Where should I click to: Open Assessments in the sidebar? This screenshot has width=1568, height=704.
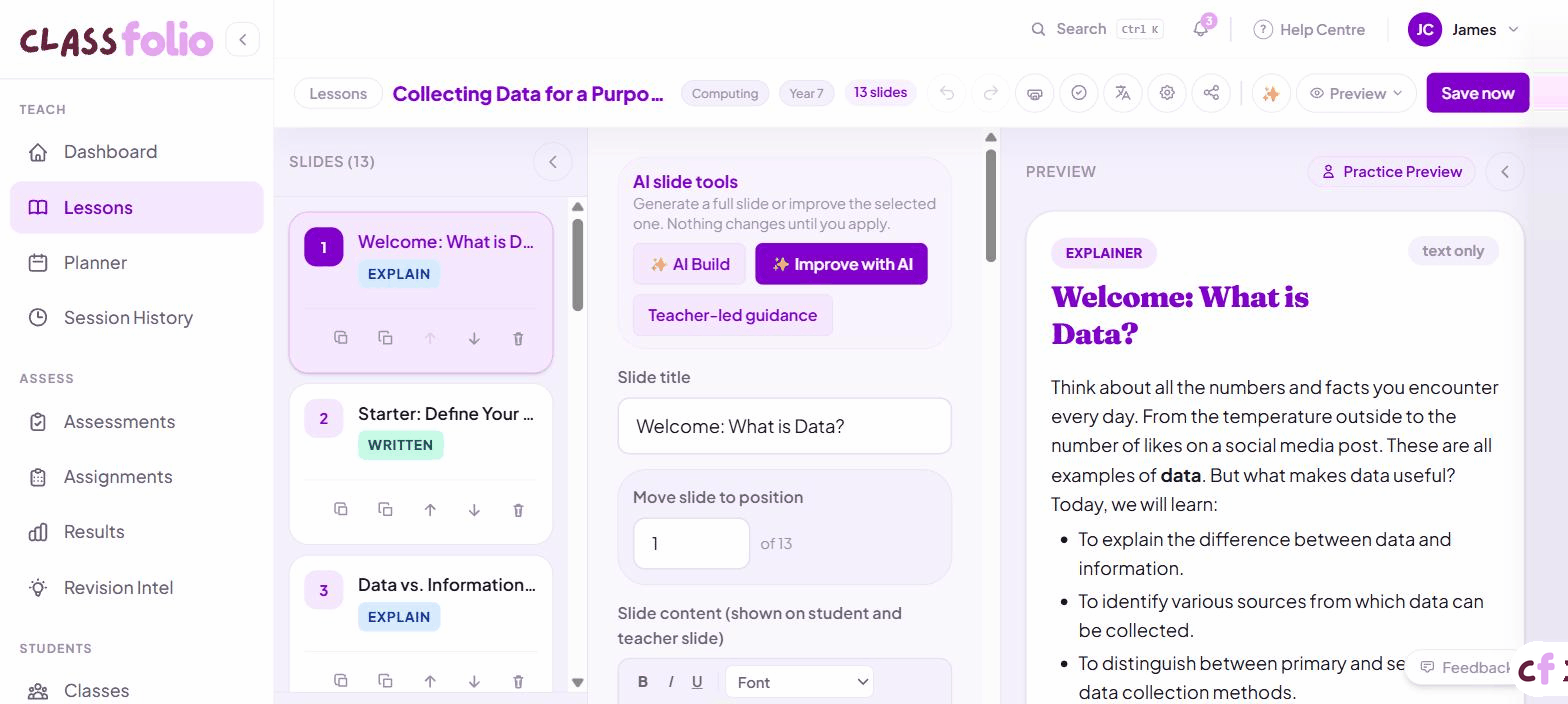click(137, 422)
